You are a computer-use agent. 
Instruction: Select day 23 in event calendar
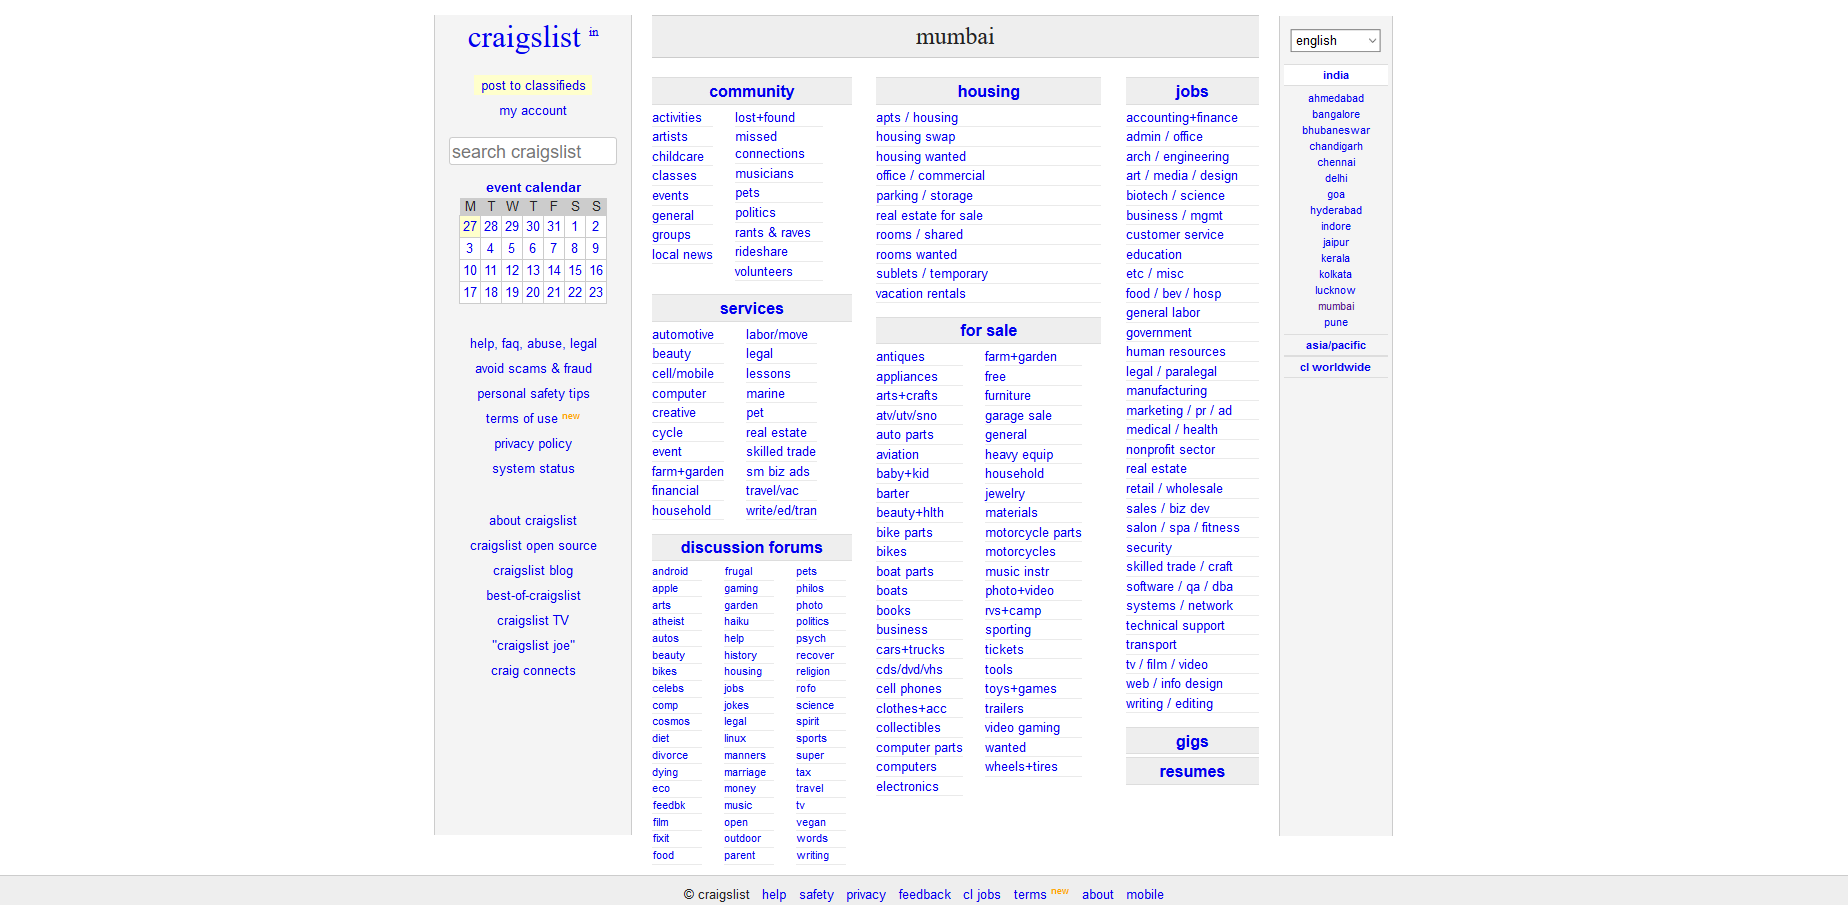[596, 293]
